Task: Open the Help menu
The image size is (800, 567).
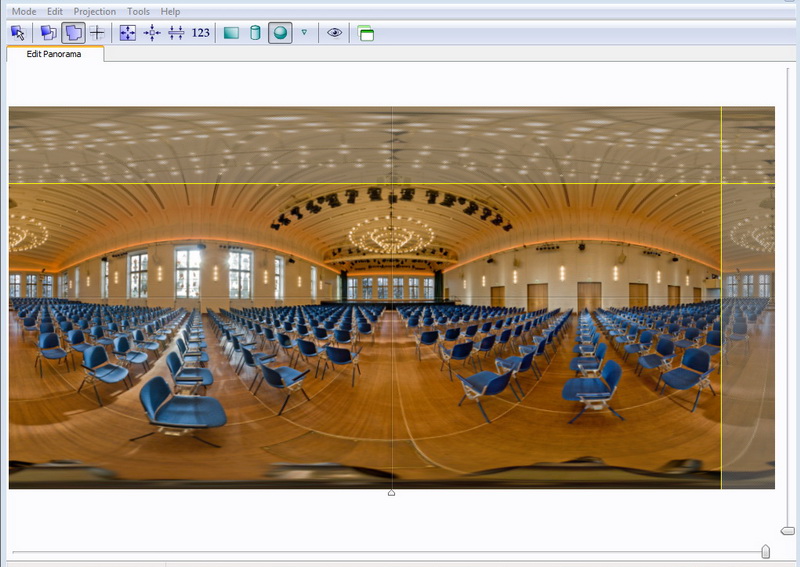Action: [x=170, y=11]
